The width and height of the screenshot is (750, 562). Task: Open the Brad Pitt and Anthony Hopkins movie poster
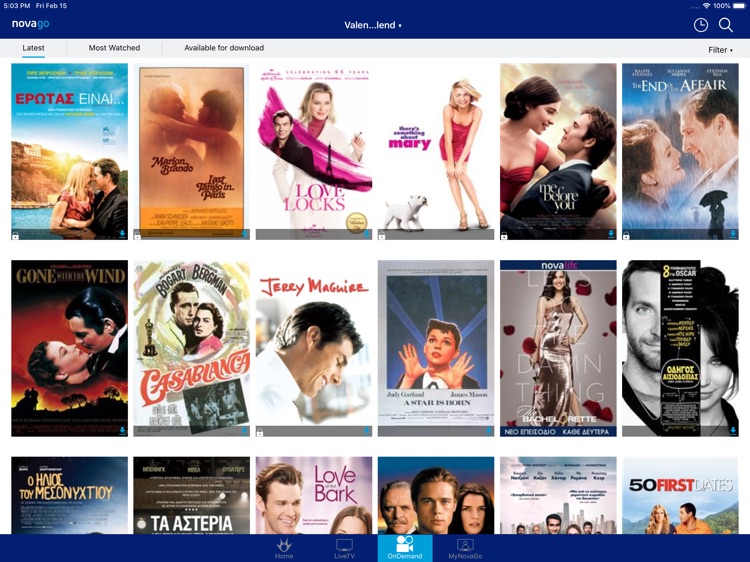[436, 496]
